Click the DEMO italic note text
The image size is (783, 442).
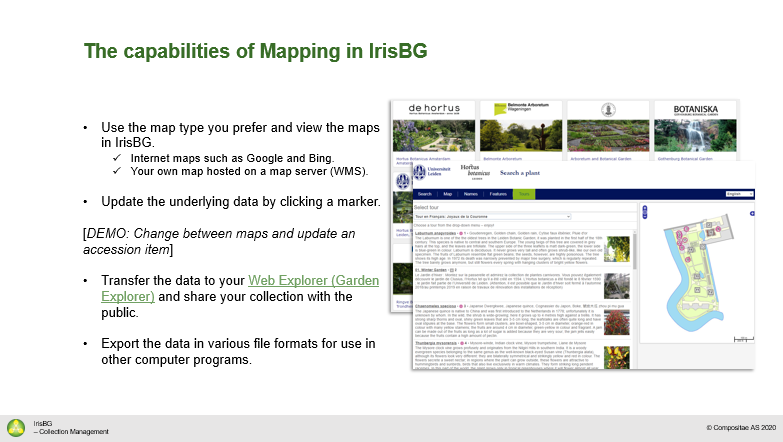(219, 241)
